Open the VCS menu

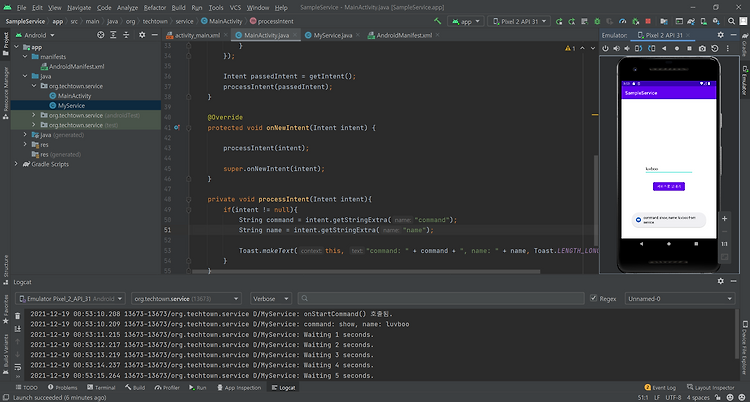(x=235, y=8)
